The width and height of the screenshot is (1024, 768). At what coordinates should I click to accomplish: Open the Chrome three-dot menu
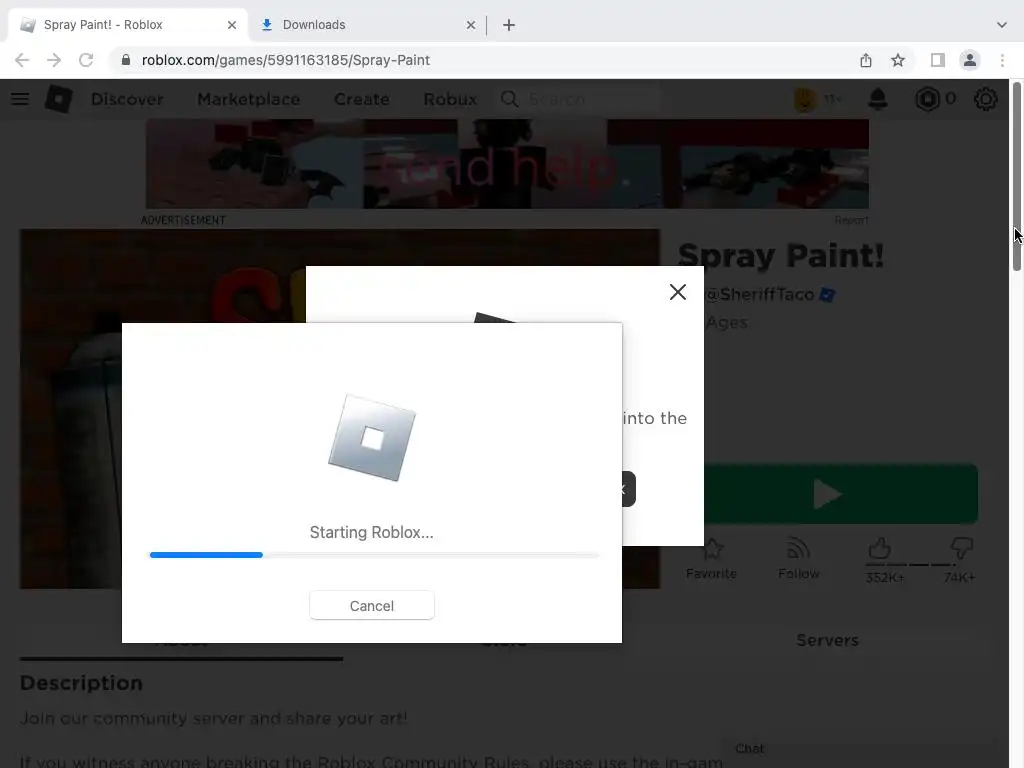1002,60
